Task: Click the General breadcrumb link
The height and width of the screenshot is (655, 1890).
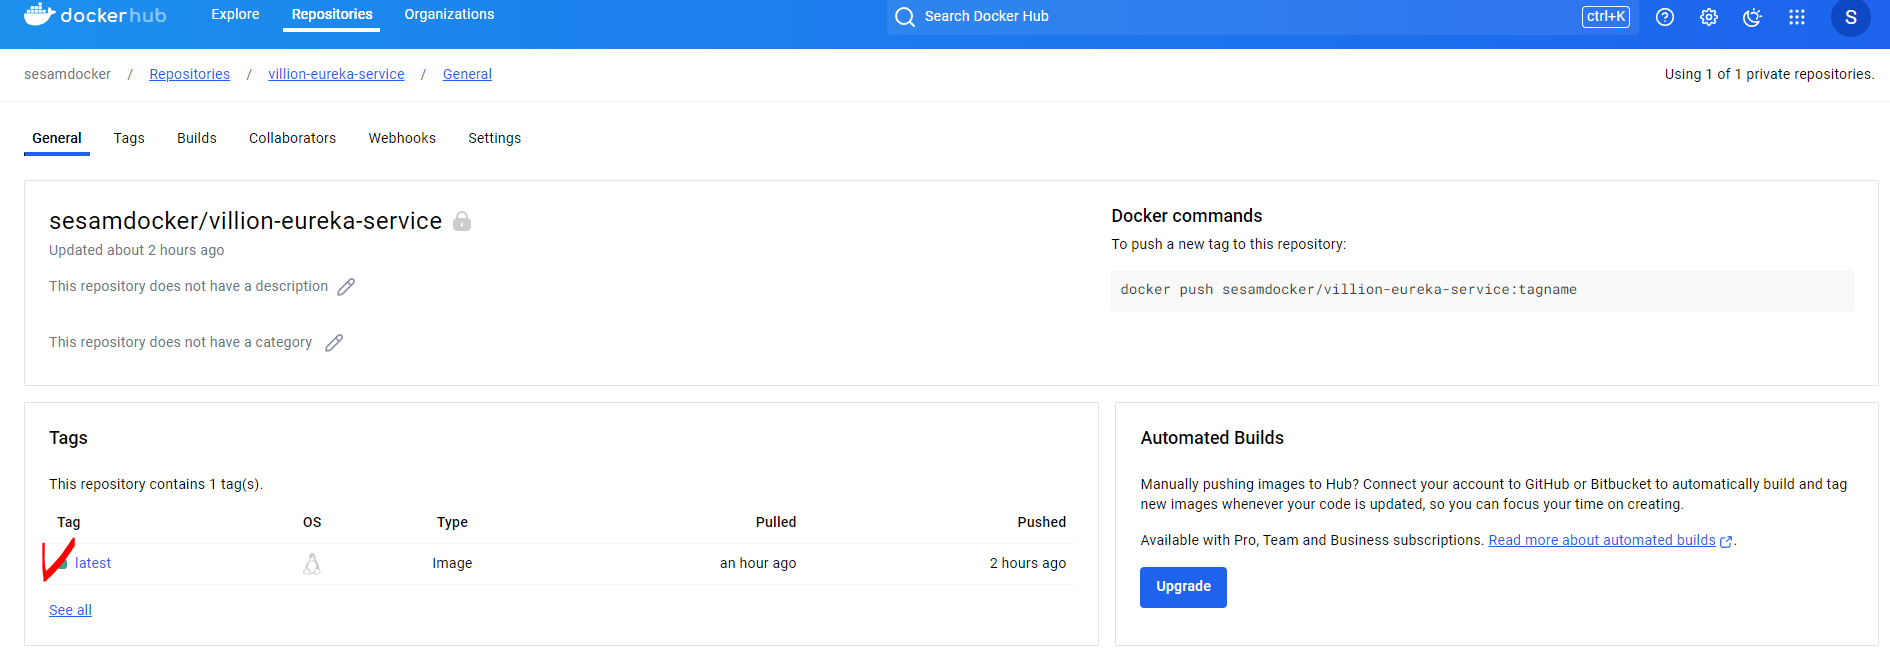Action: (x=467, y=74)
